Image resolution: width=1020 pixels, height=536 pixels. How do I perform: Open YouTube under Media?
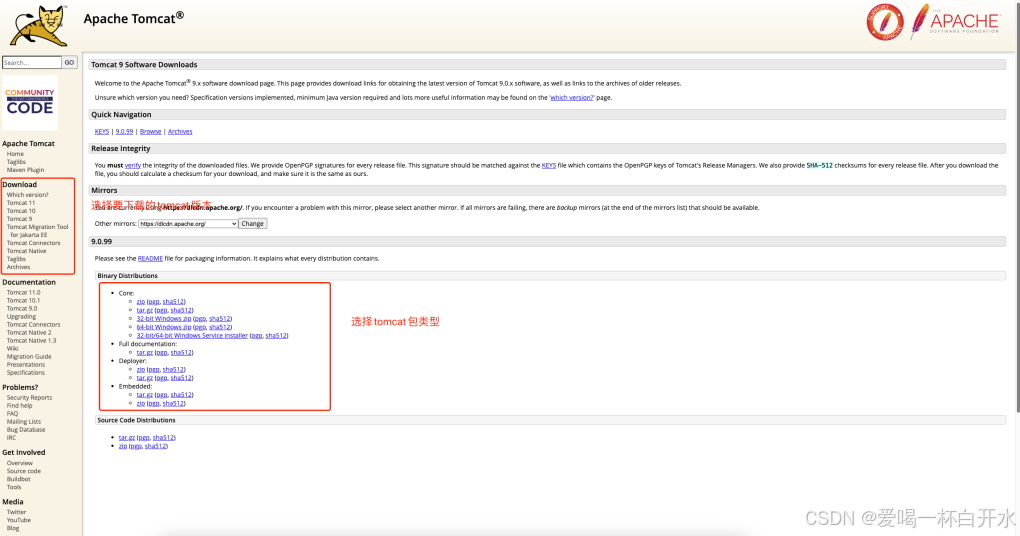pos(19,520)
